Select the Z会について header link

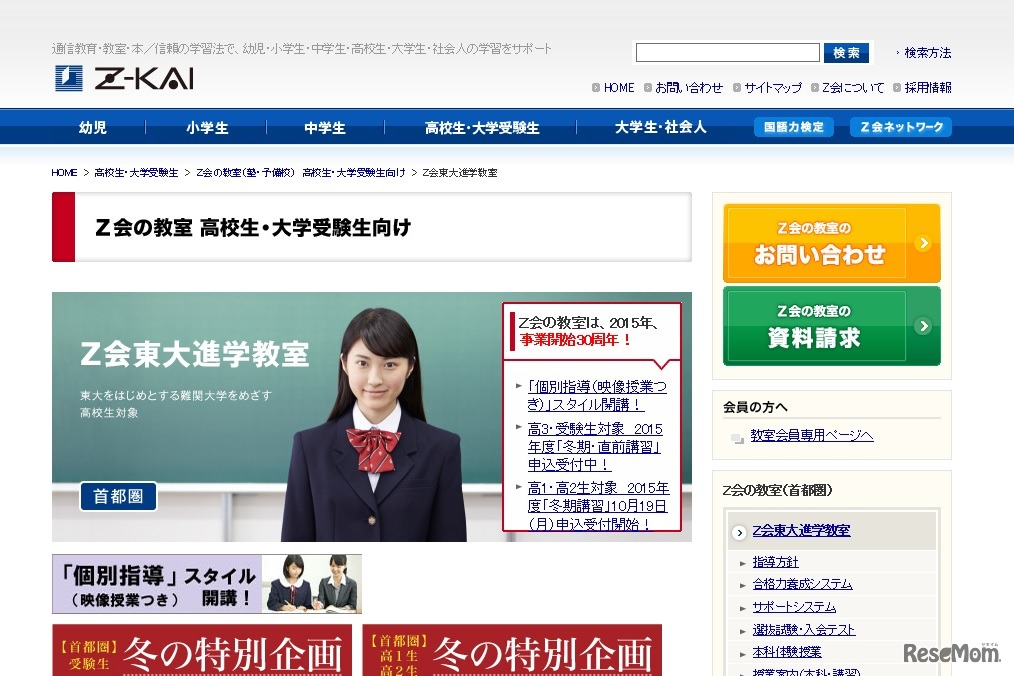pos(852,88)
